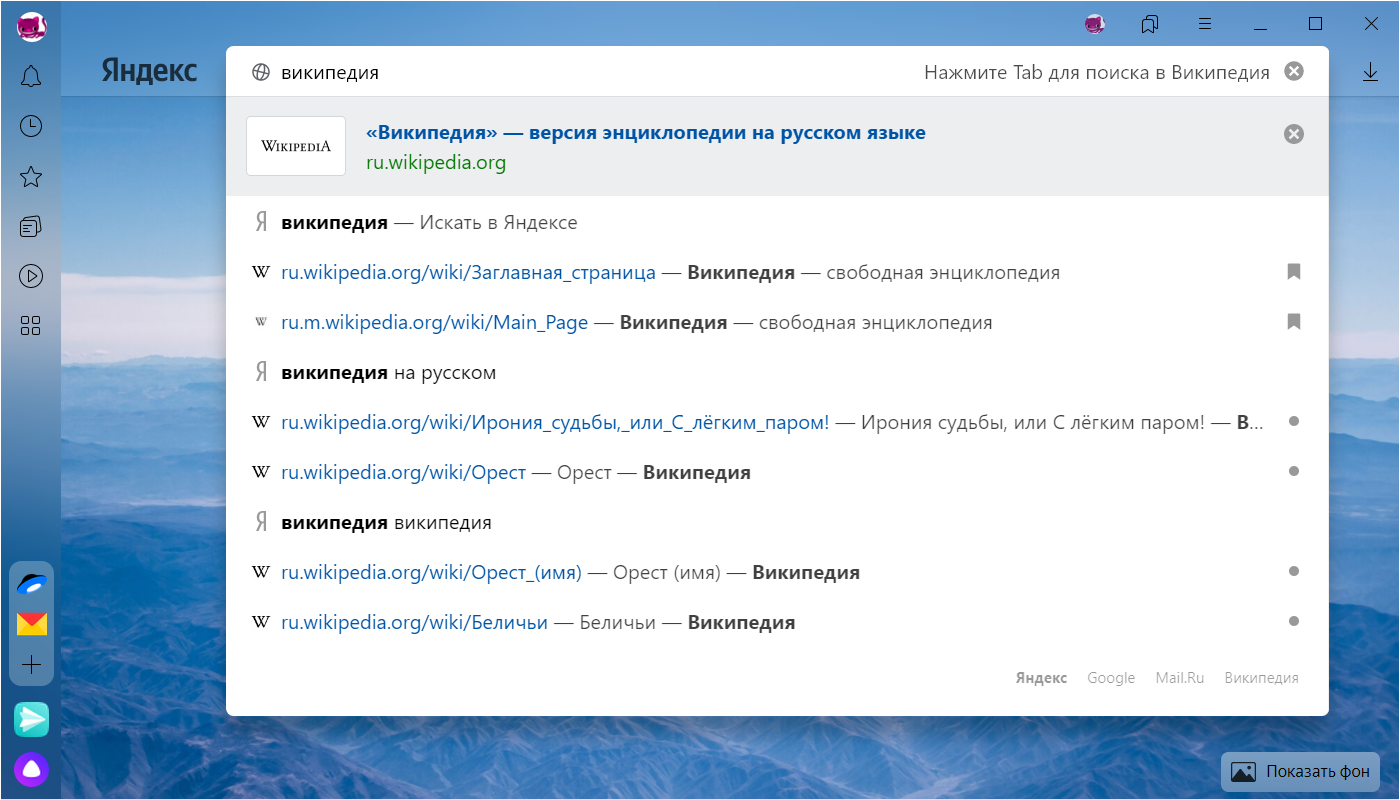Click the 'Нажмите Tab для поиска' hint
The image size is (1400, 800).
pyautogui.click(x=1097, y=72)
